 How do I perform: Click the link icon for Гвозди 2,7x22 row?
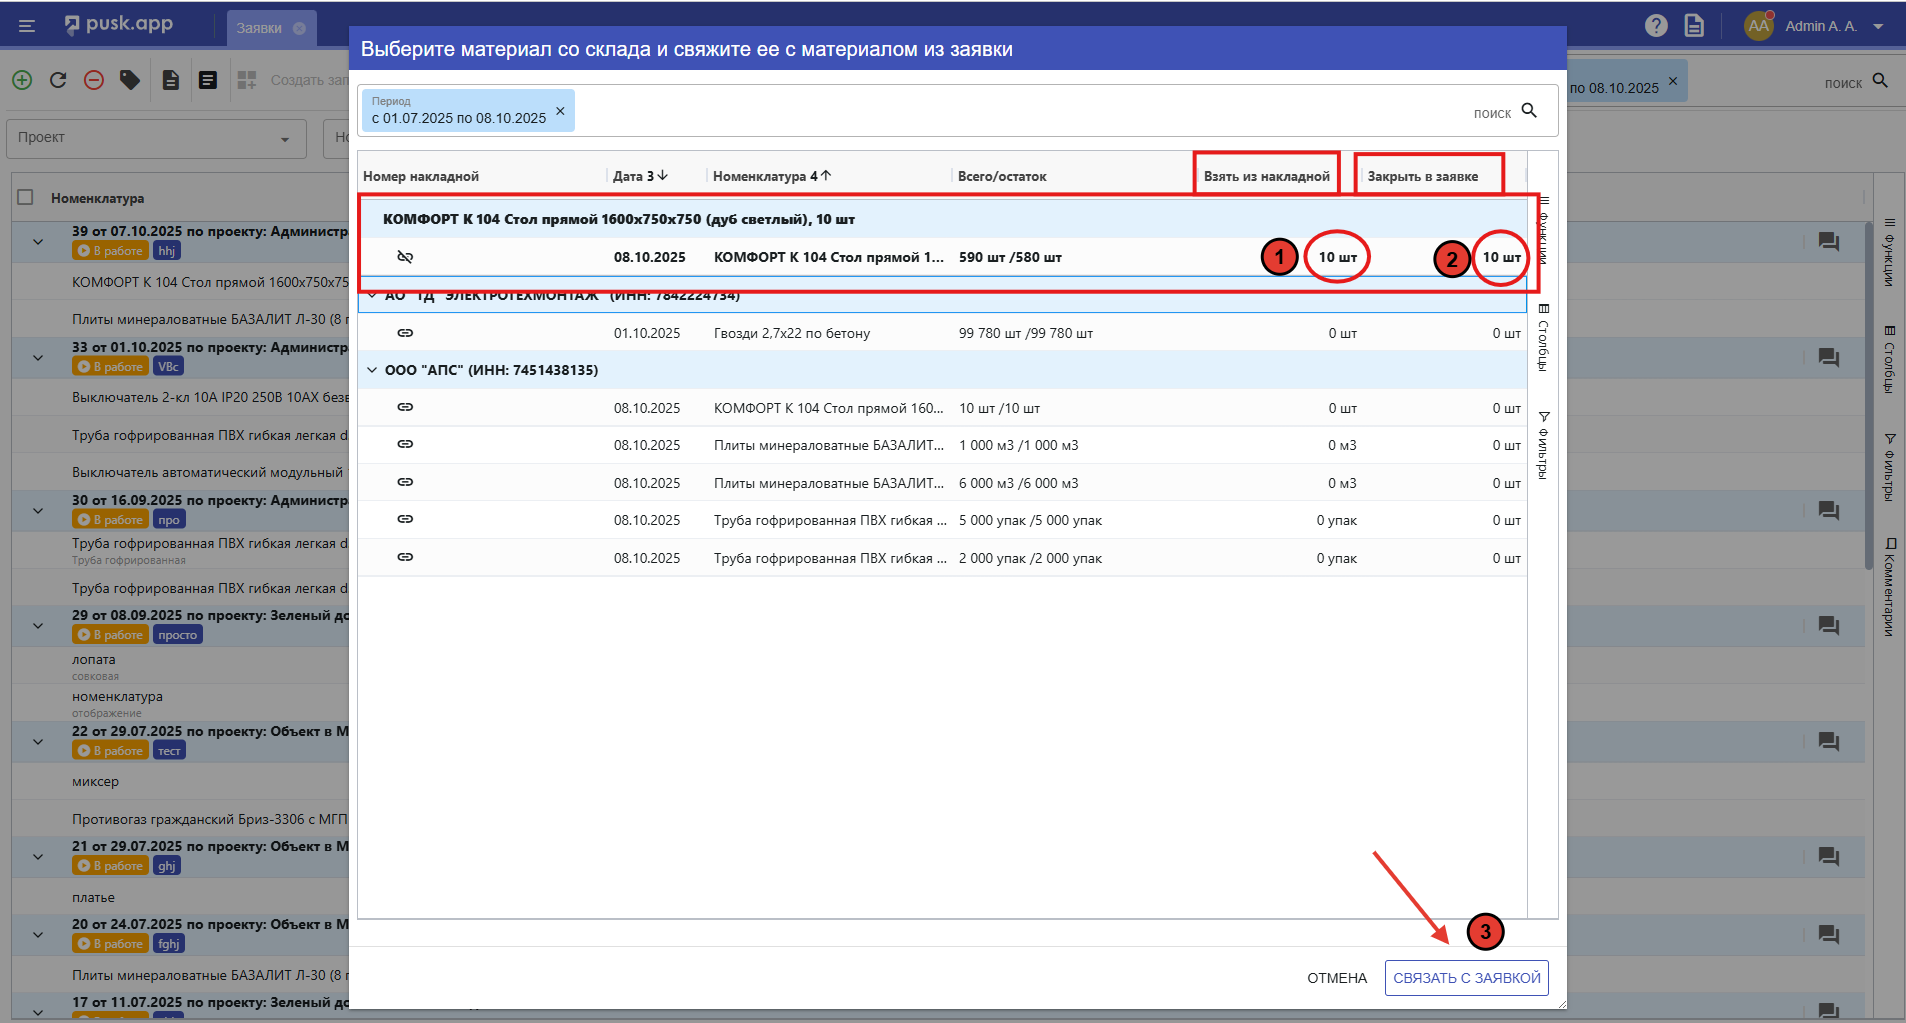[405, 333]
